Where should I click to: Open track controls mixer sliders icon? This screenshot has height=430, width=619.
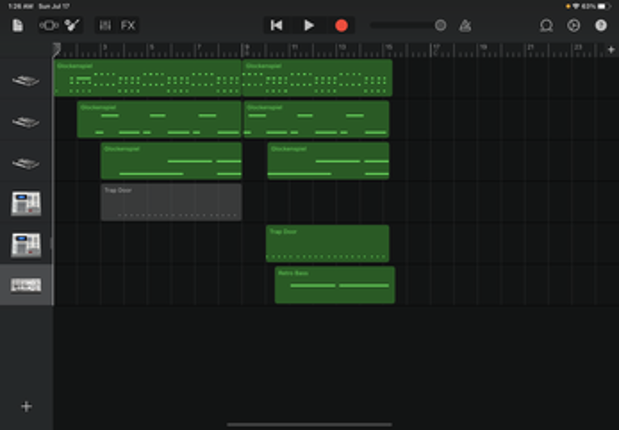click(x=105, y=26)
